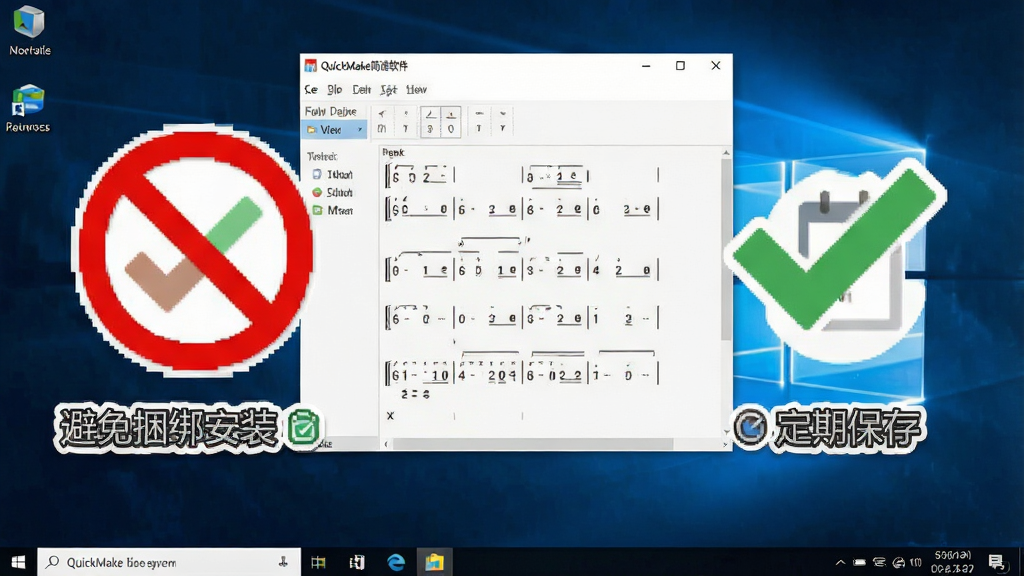Click the taskbar icon left of Edge
Image resolution: width=1024 pixels, height=576 pixels.
[357, 562]
